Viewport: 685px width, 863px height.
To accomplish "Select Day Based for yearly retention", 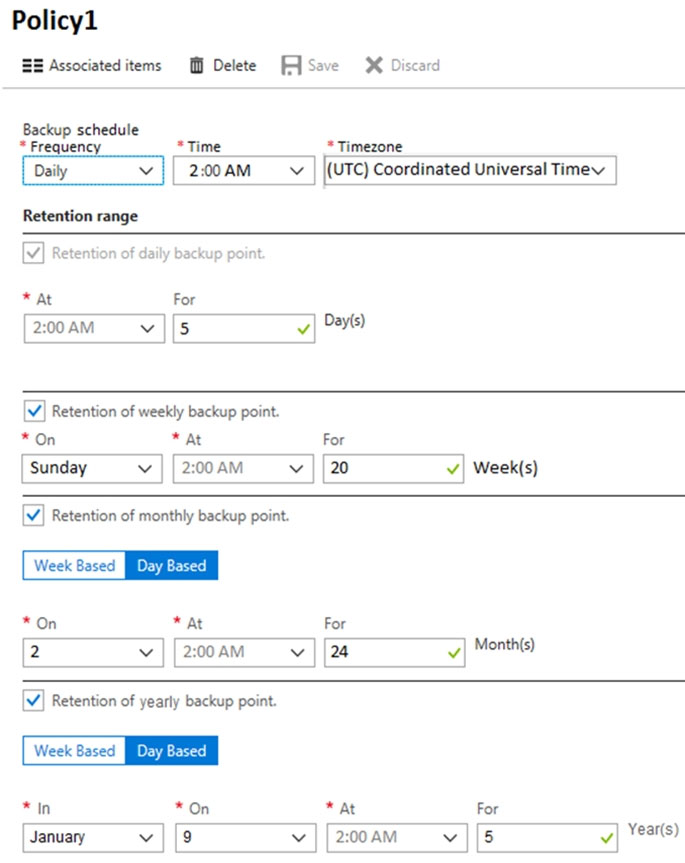I will [171, 751].
